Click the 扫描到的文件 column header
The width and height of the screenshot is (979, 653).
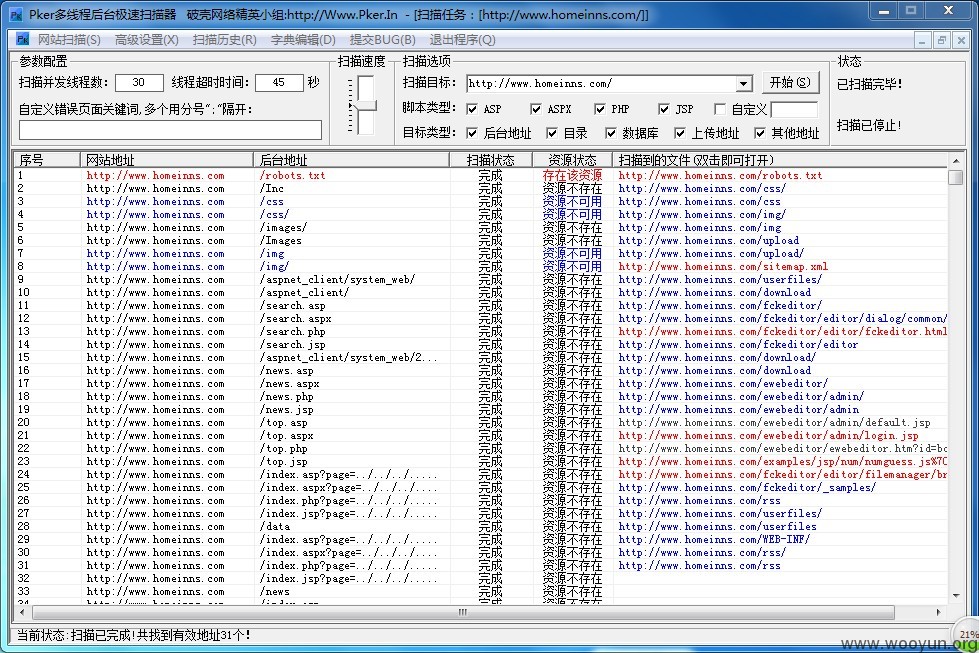pyautogui.click(x=780, y=160)
